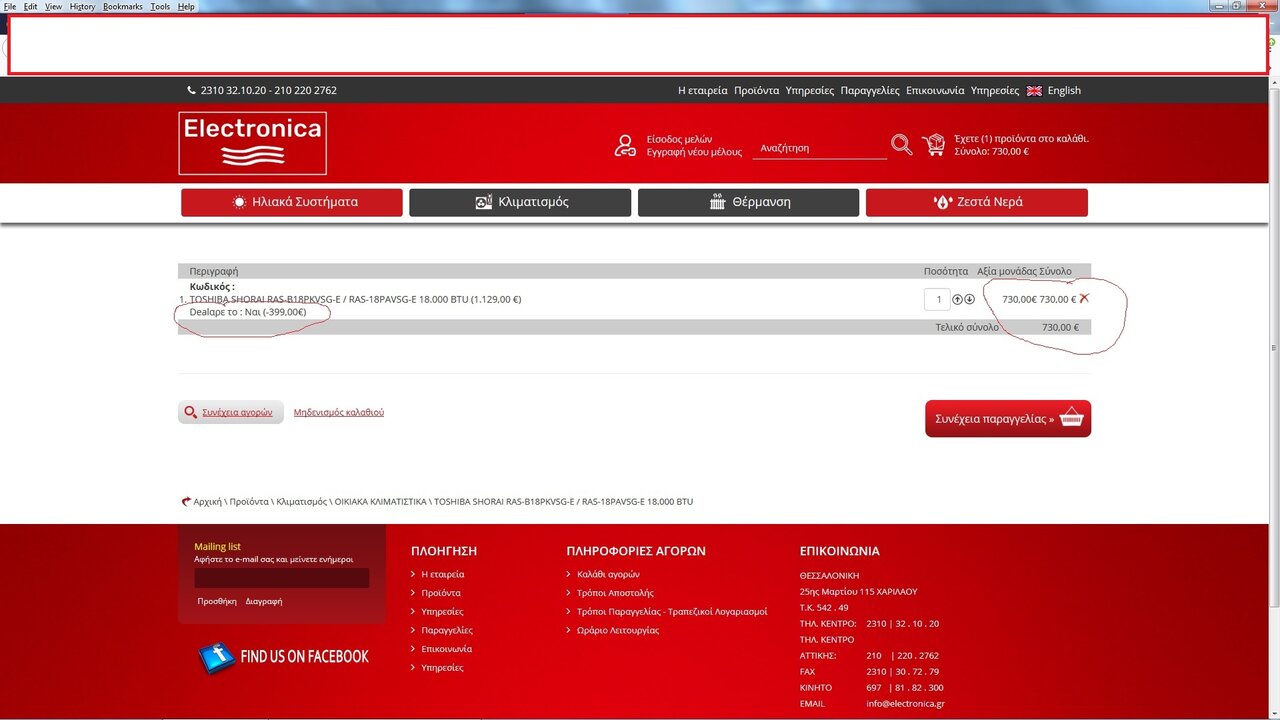1280x720 pixels.
Task: Open footer link Η εταιρεία
Action: pos(443,574)
